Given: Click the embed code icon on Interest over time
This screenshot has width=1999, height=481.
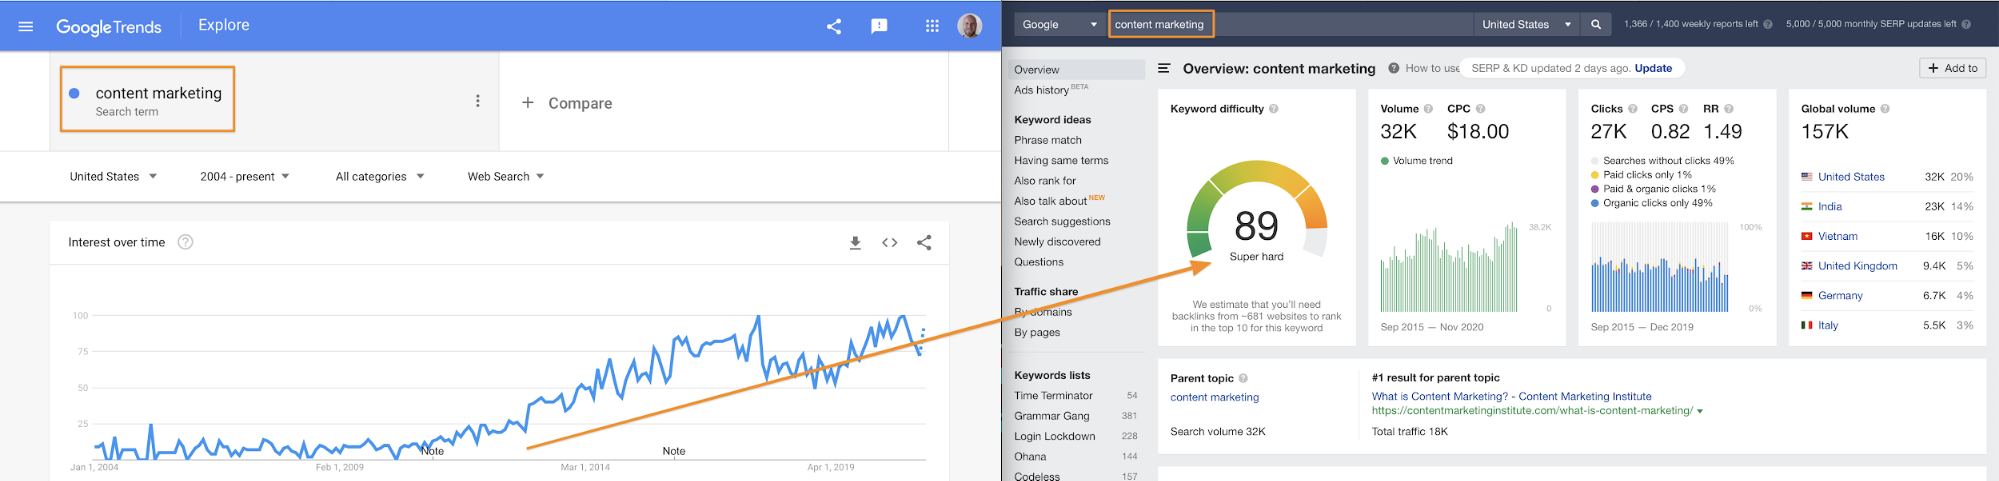Looking at the screenshot, I should point(890,243).
